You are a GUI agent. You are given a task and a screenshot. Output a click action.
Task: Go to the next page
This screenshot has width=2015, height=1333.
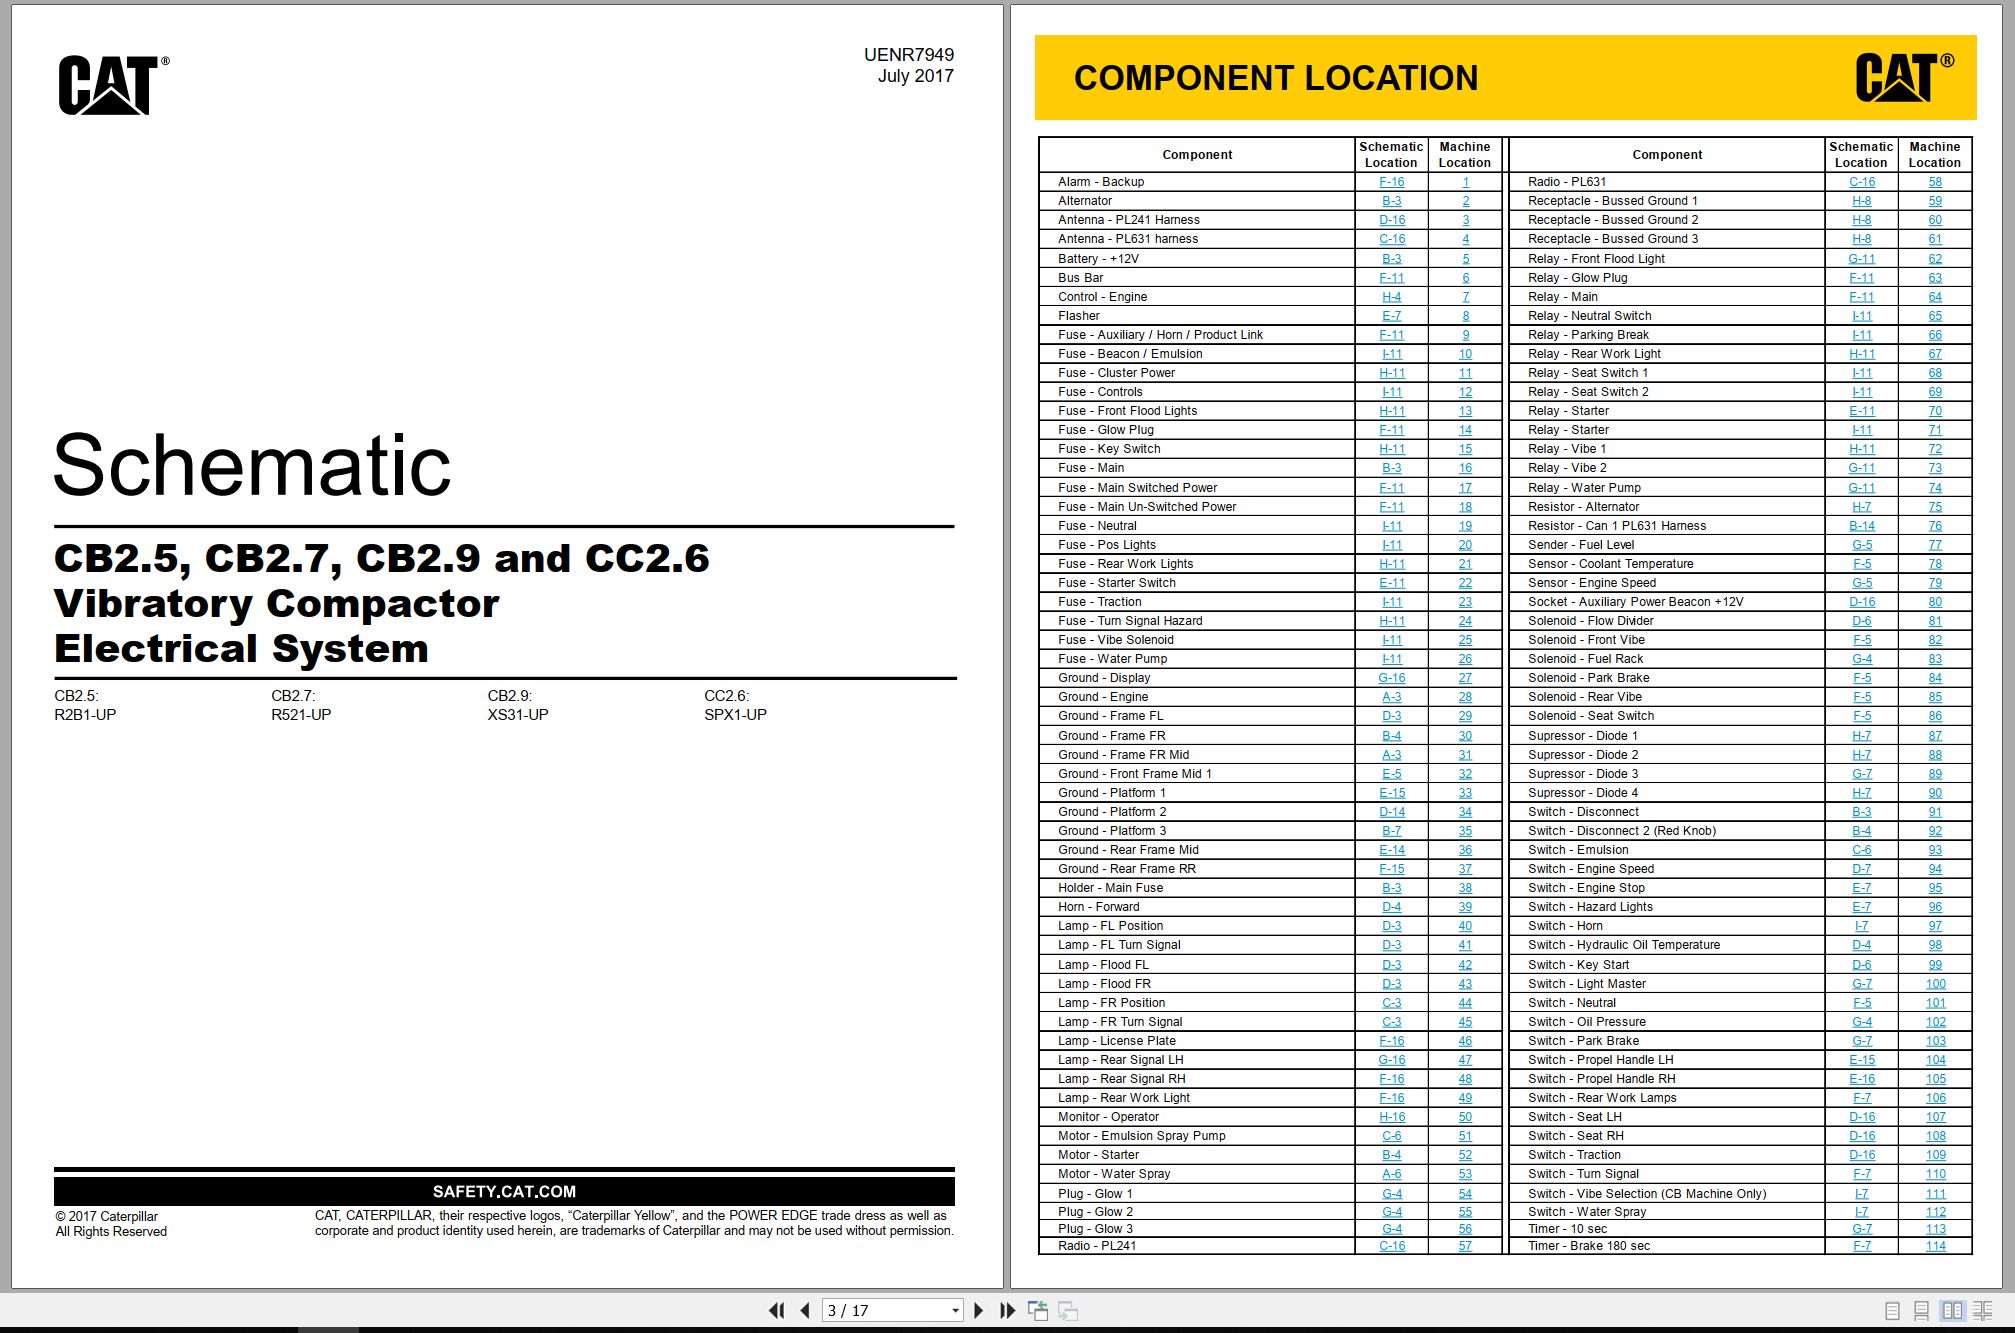pyautogui.click(x=979, y=1310)
